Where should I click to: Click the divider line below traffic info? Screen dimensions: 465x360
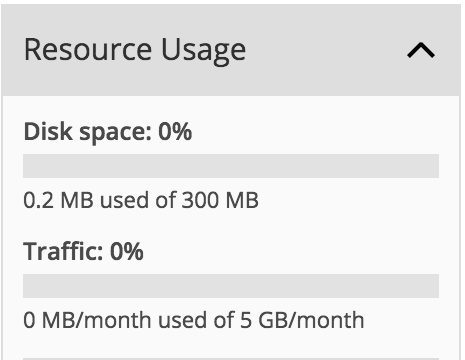(231, 359)
